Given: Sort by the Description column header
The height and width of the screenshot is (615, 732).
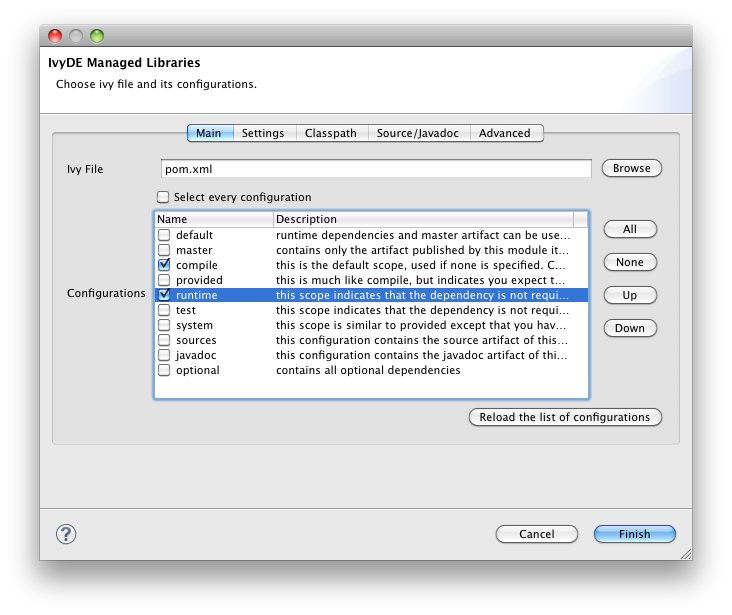Looking at the screenshot, I should tap(422, 219).
